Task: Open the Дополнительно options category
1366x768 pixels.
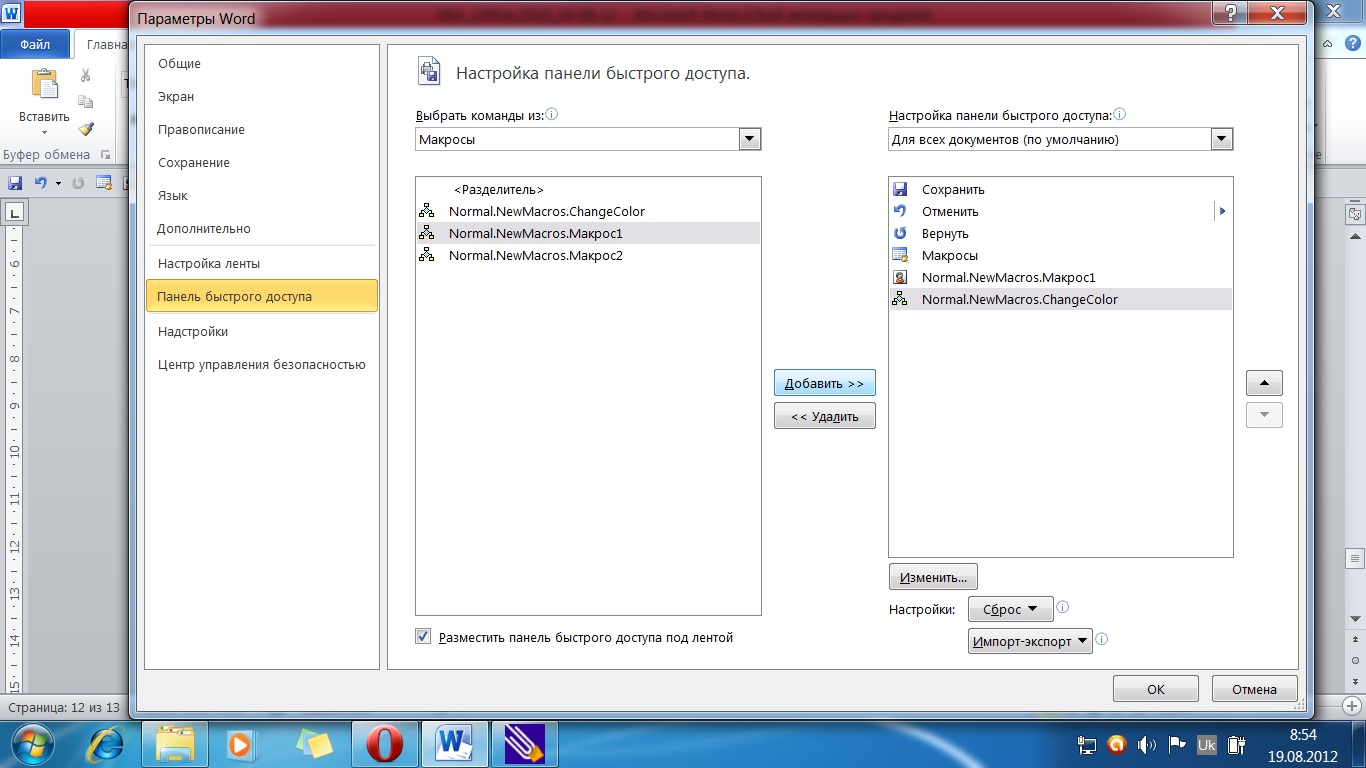Action: 261,229
